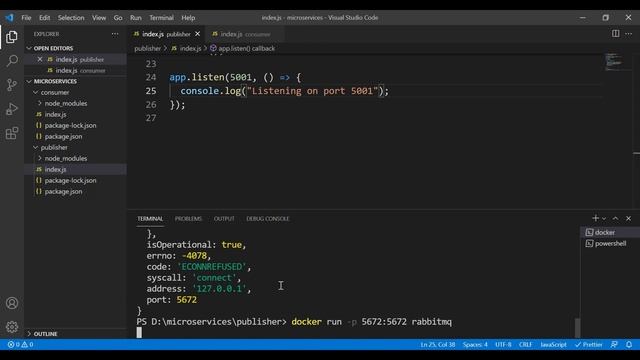Open the View menu

coord(99,18)
